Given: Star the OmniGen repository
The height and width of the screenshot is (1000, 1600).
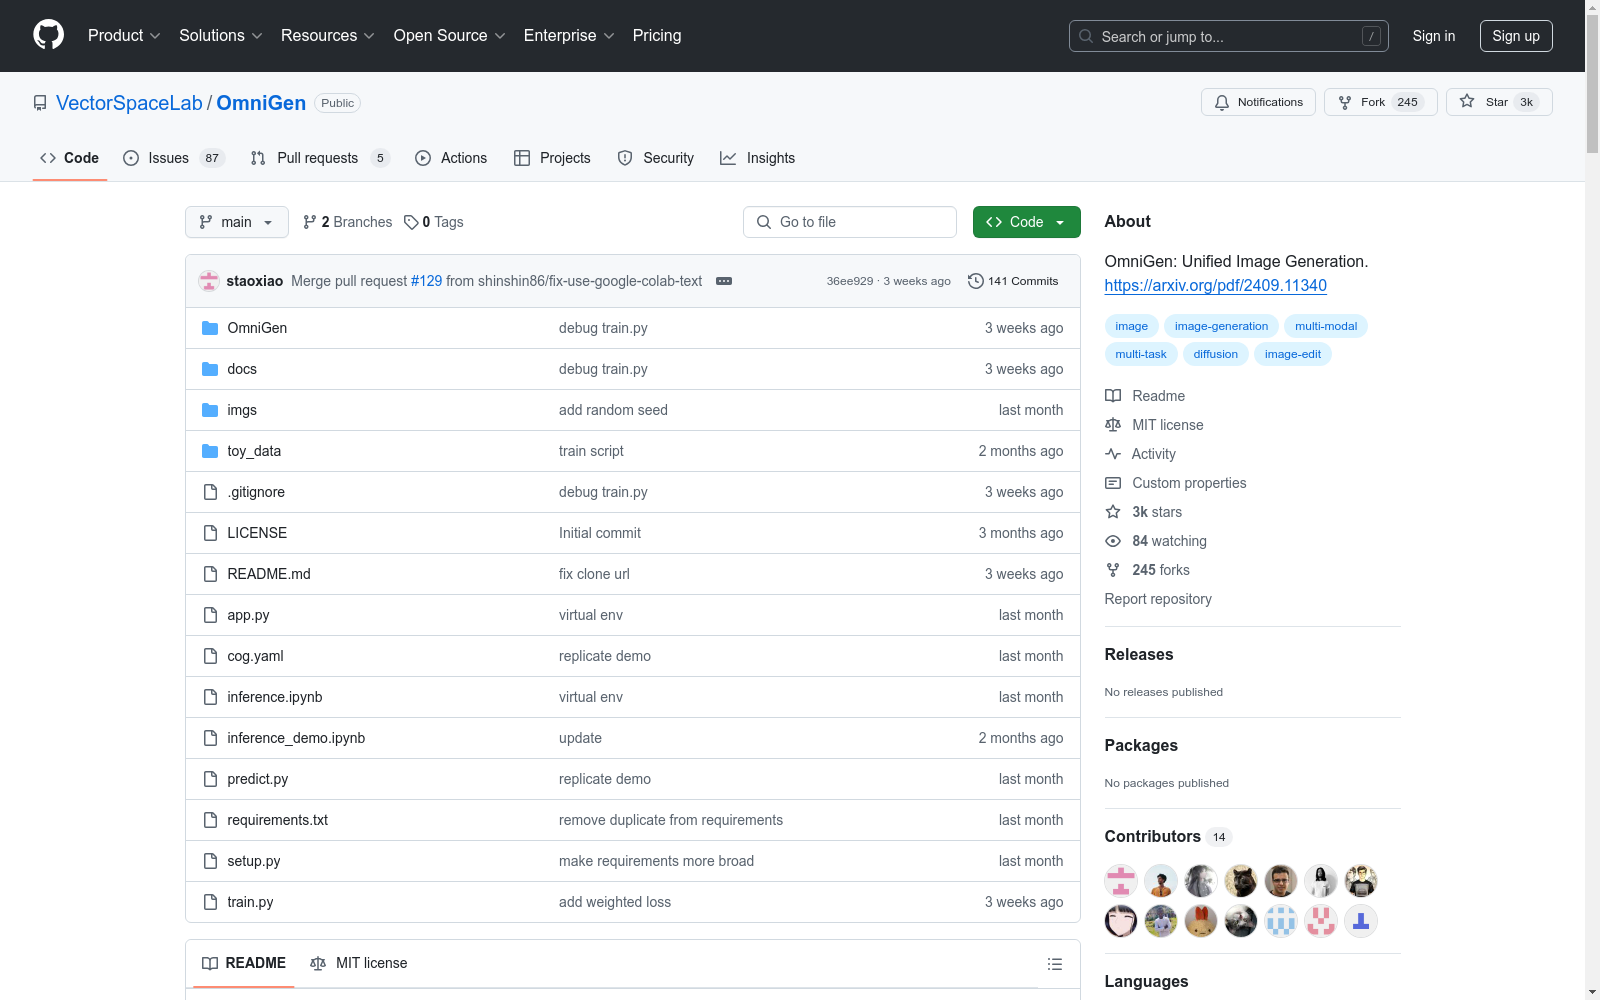Looking at the screenshot, I should [x=1499, y=102].
